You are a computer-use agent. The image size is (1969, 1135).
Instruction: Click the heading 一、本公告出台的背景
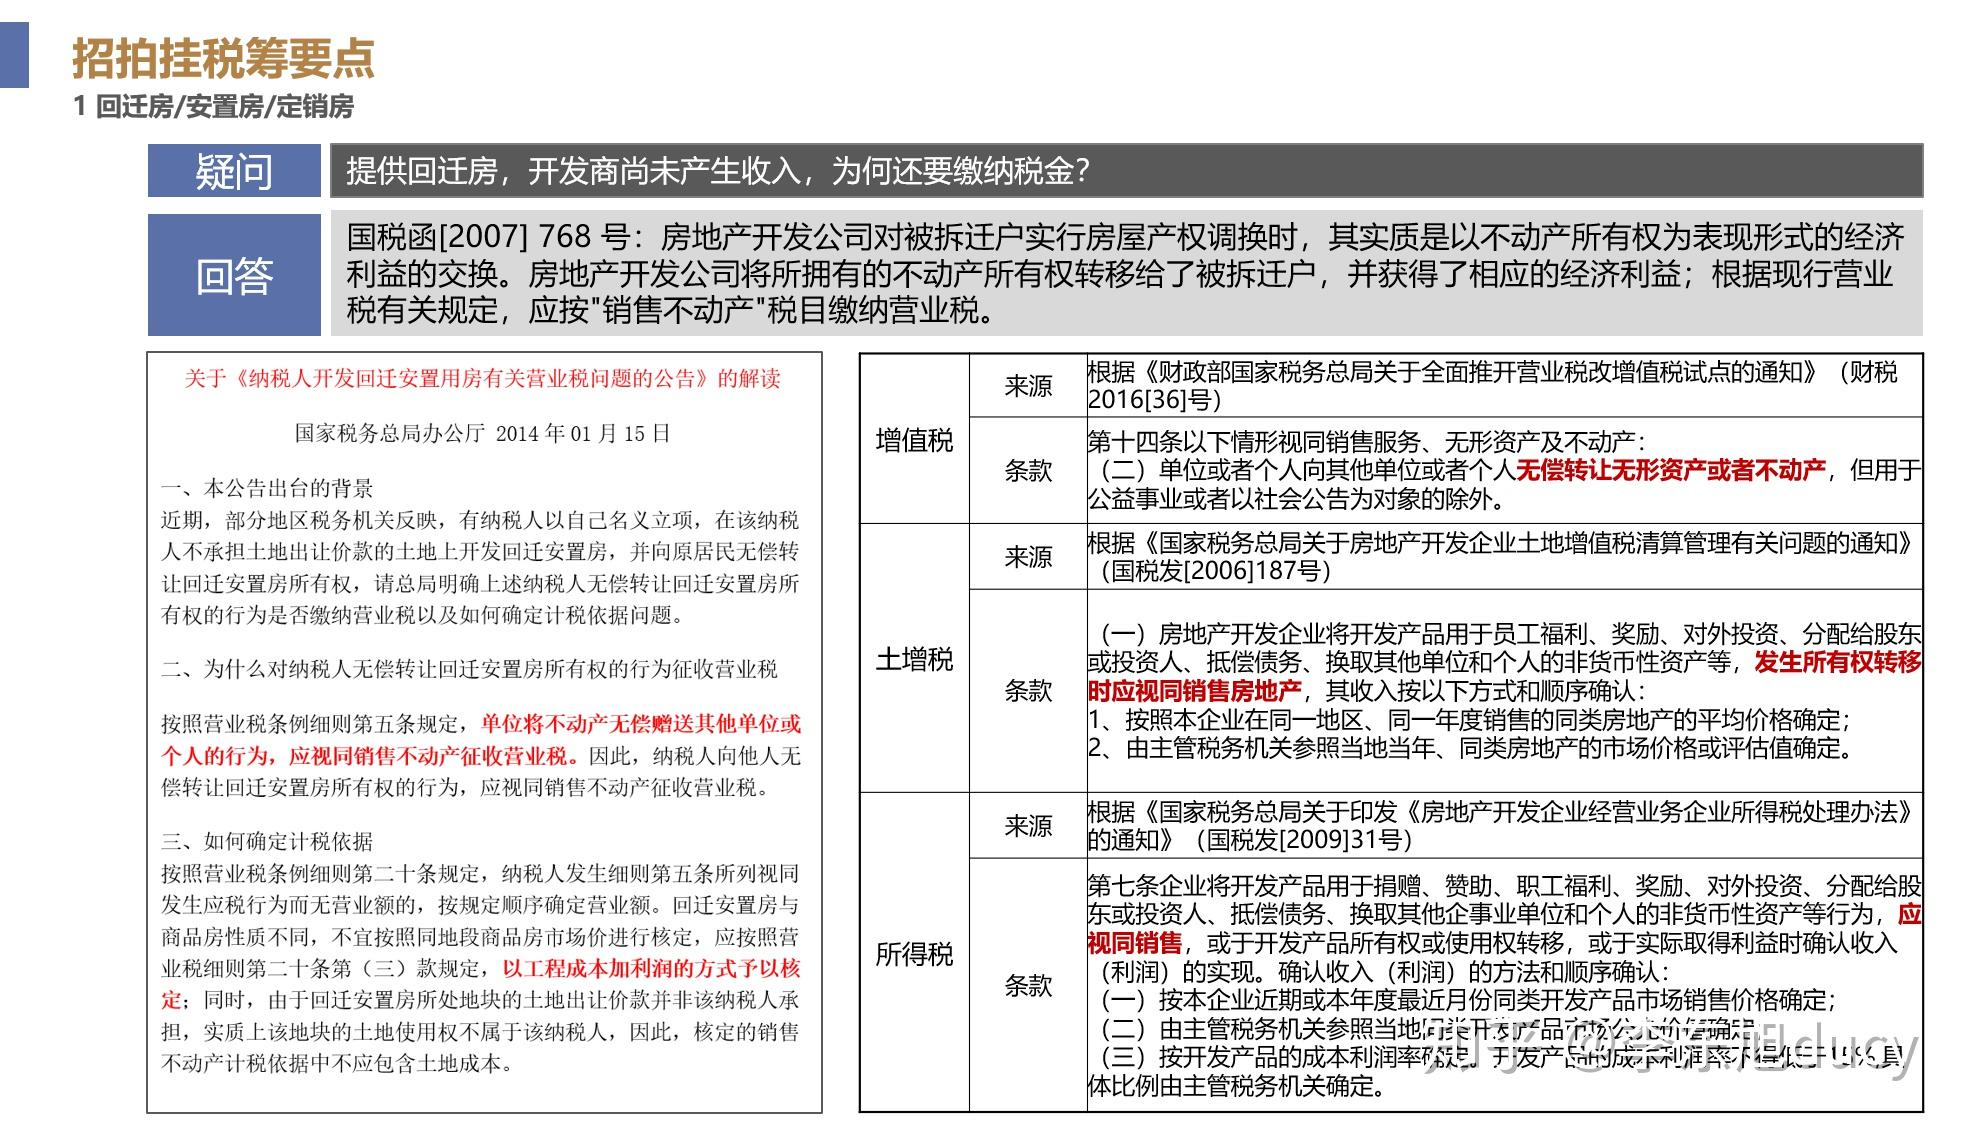[x=267, y=489]
